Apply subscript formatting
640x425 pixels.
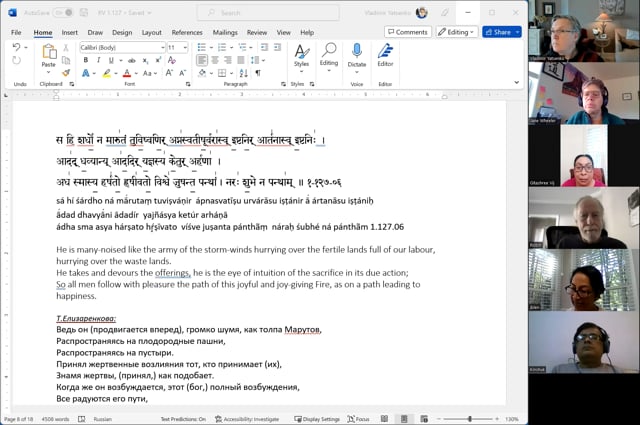[145, 60]
